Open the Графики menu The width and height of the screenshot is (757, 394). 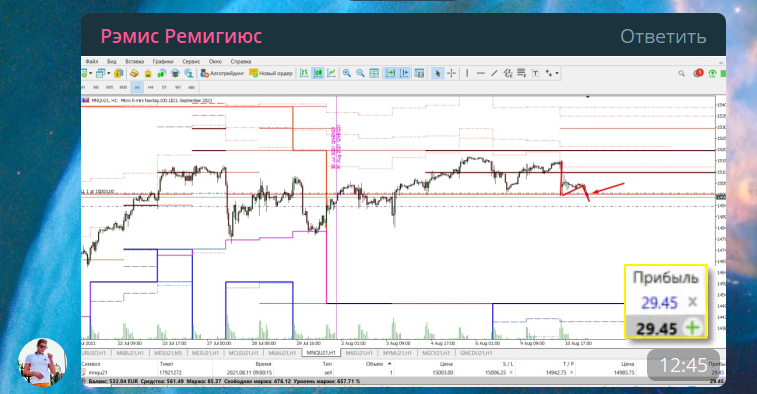tap(163, 61)
